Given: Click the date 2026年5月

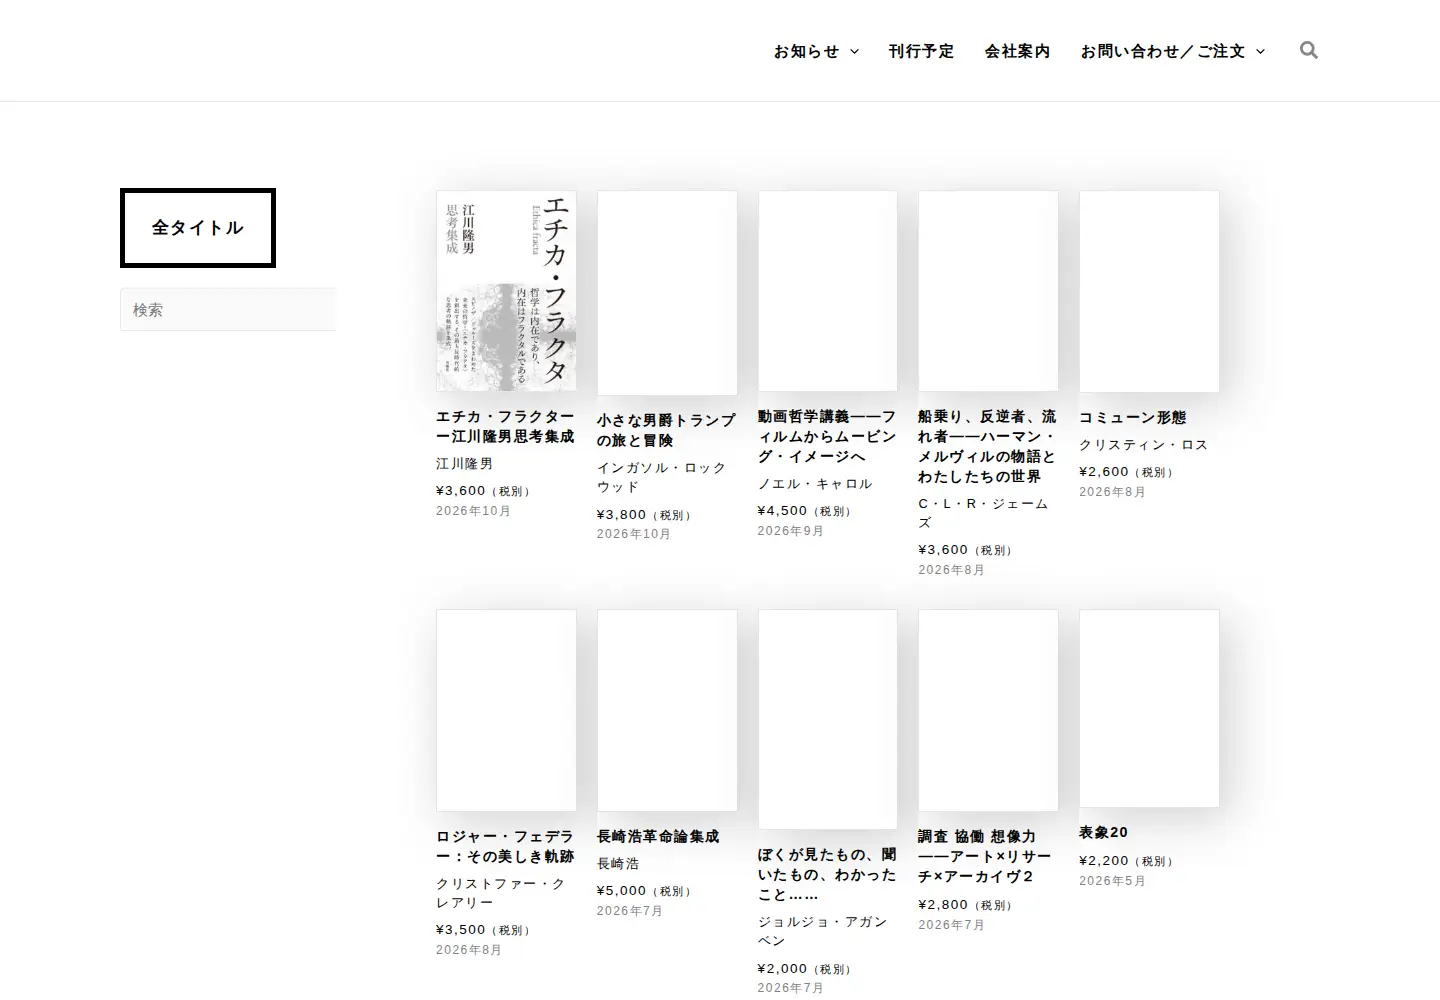Looking at the screenshot, I should (1113, 881).
